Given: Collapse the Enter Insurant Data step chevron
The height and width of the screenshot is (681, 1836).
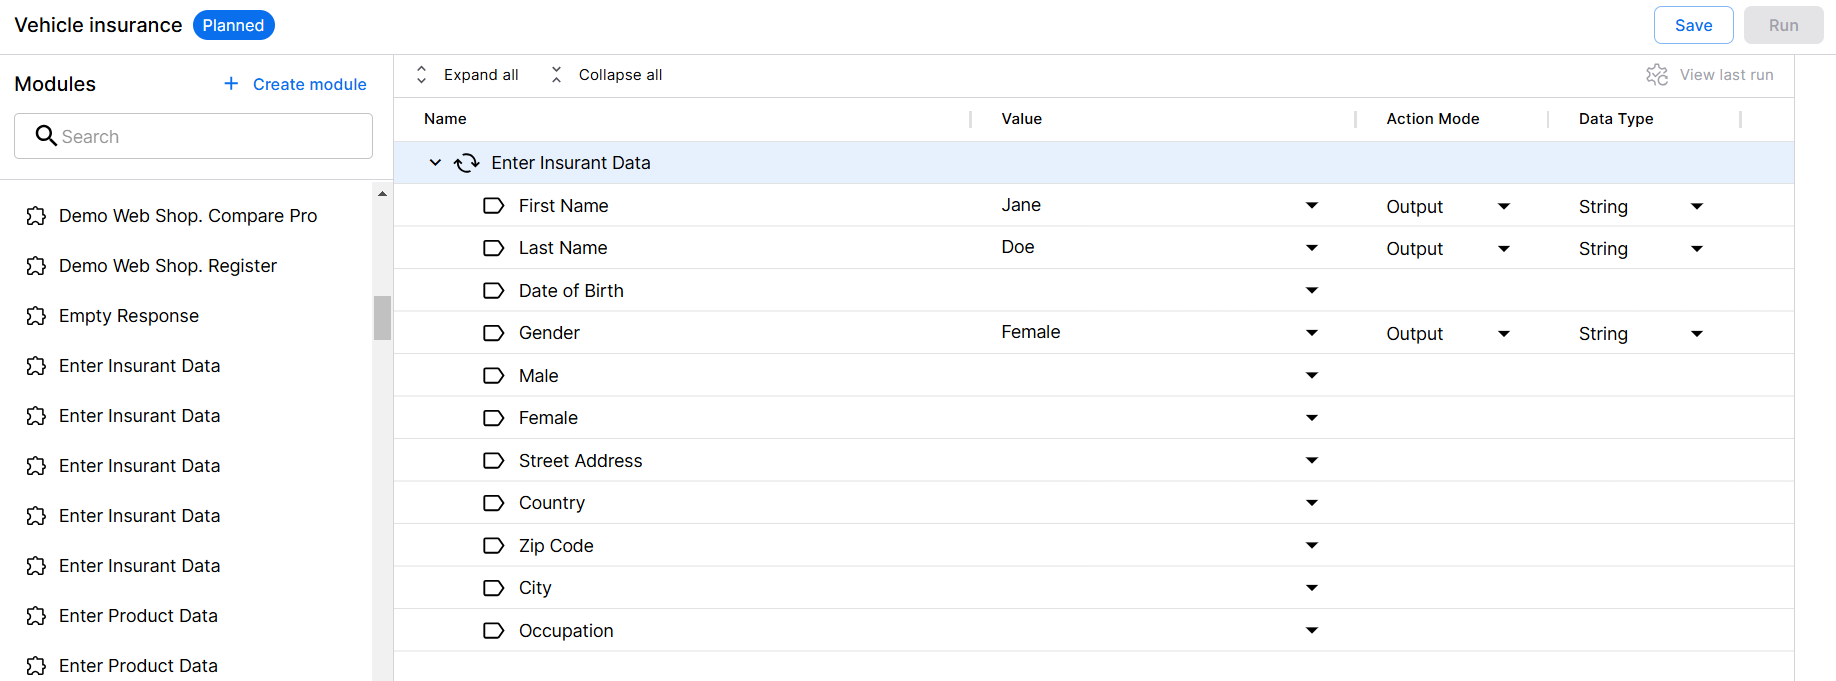Looking at the screenshot, I should point(435,163).
